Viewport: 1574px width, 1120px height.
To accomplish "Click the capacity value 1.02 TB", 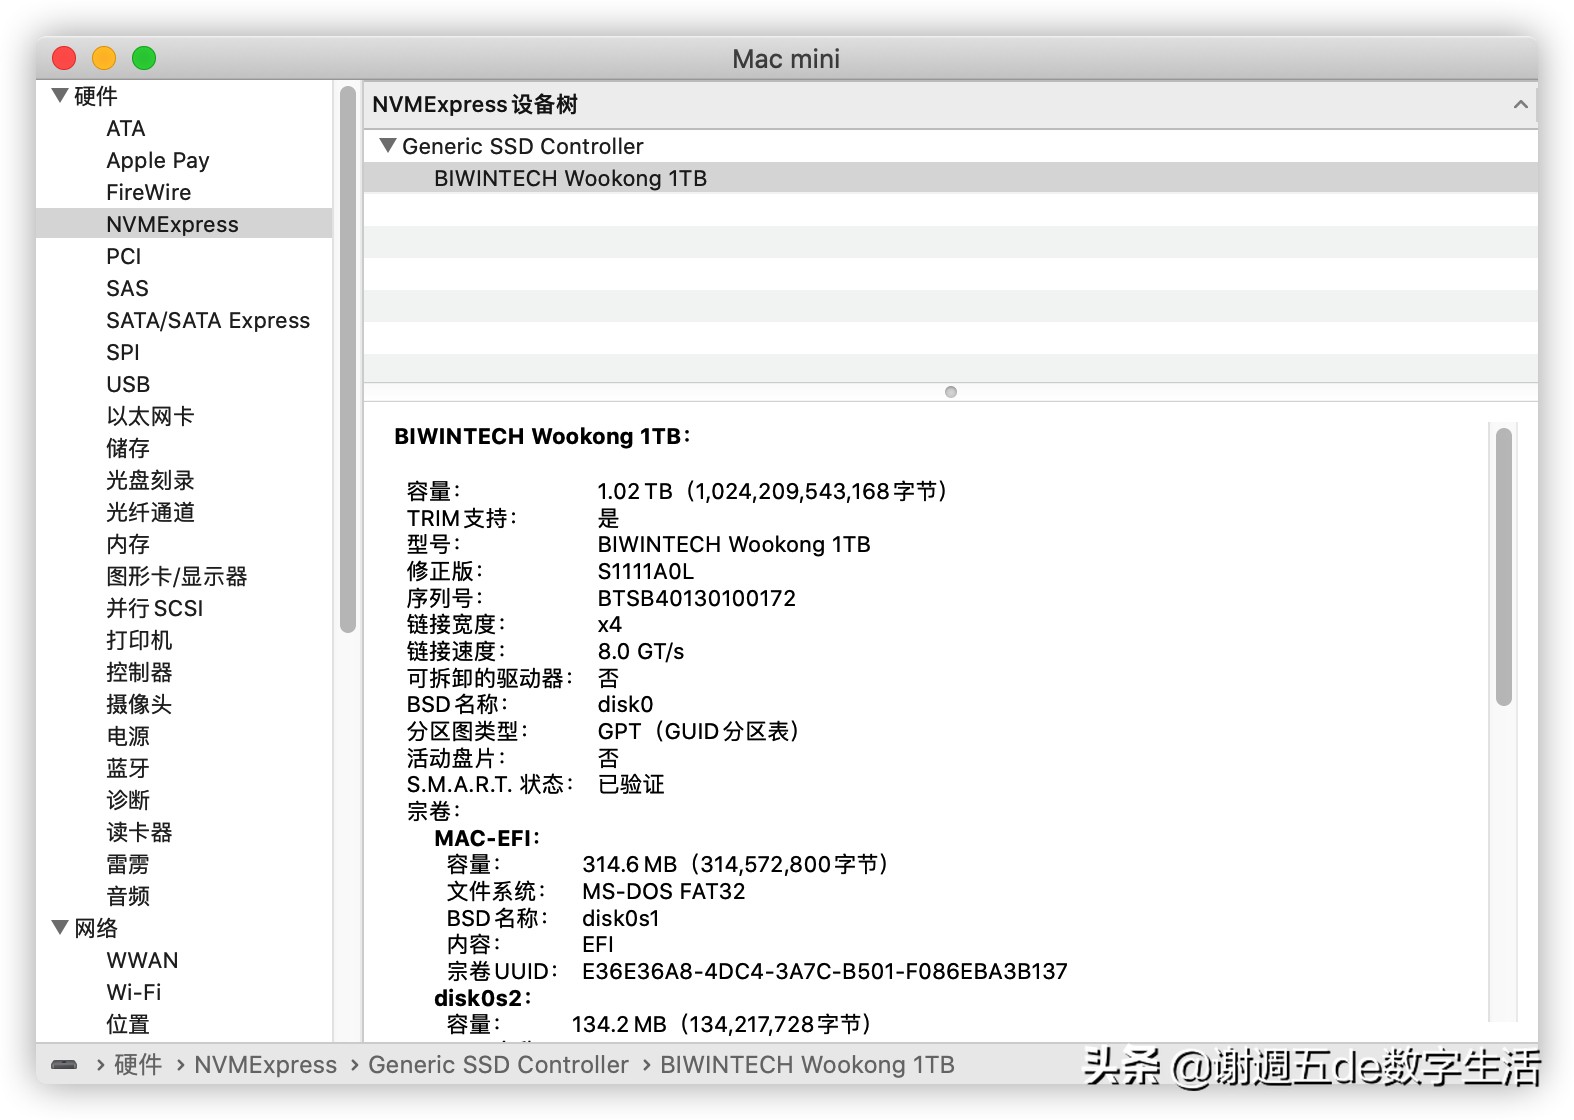I will (x=635, y=491).
